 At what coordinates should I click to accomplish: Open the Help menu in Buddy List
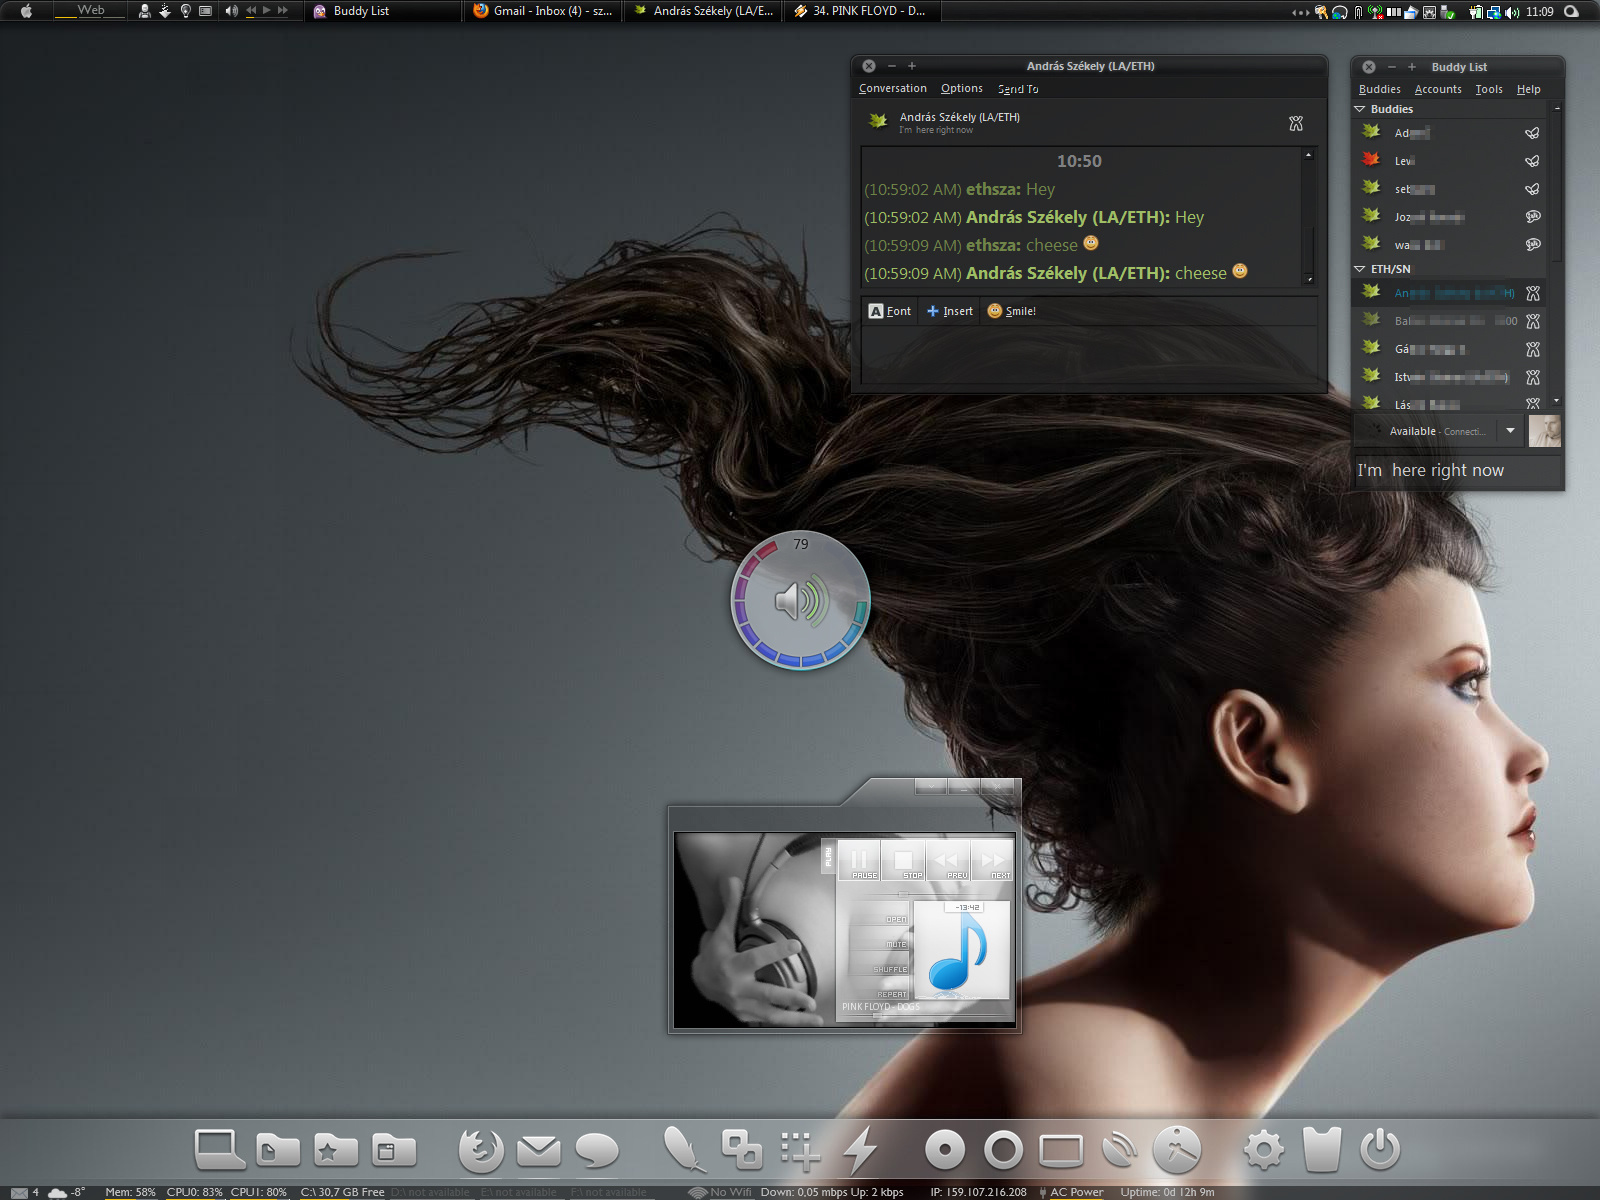[x=1528, y=89]
